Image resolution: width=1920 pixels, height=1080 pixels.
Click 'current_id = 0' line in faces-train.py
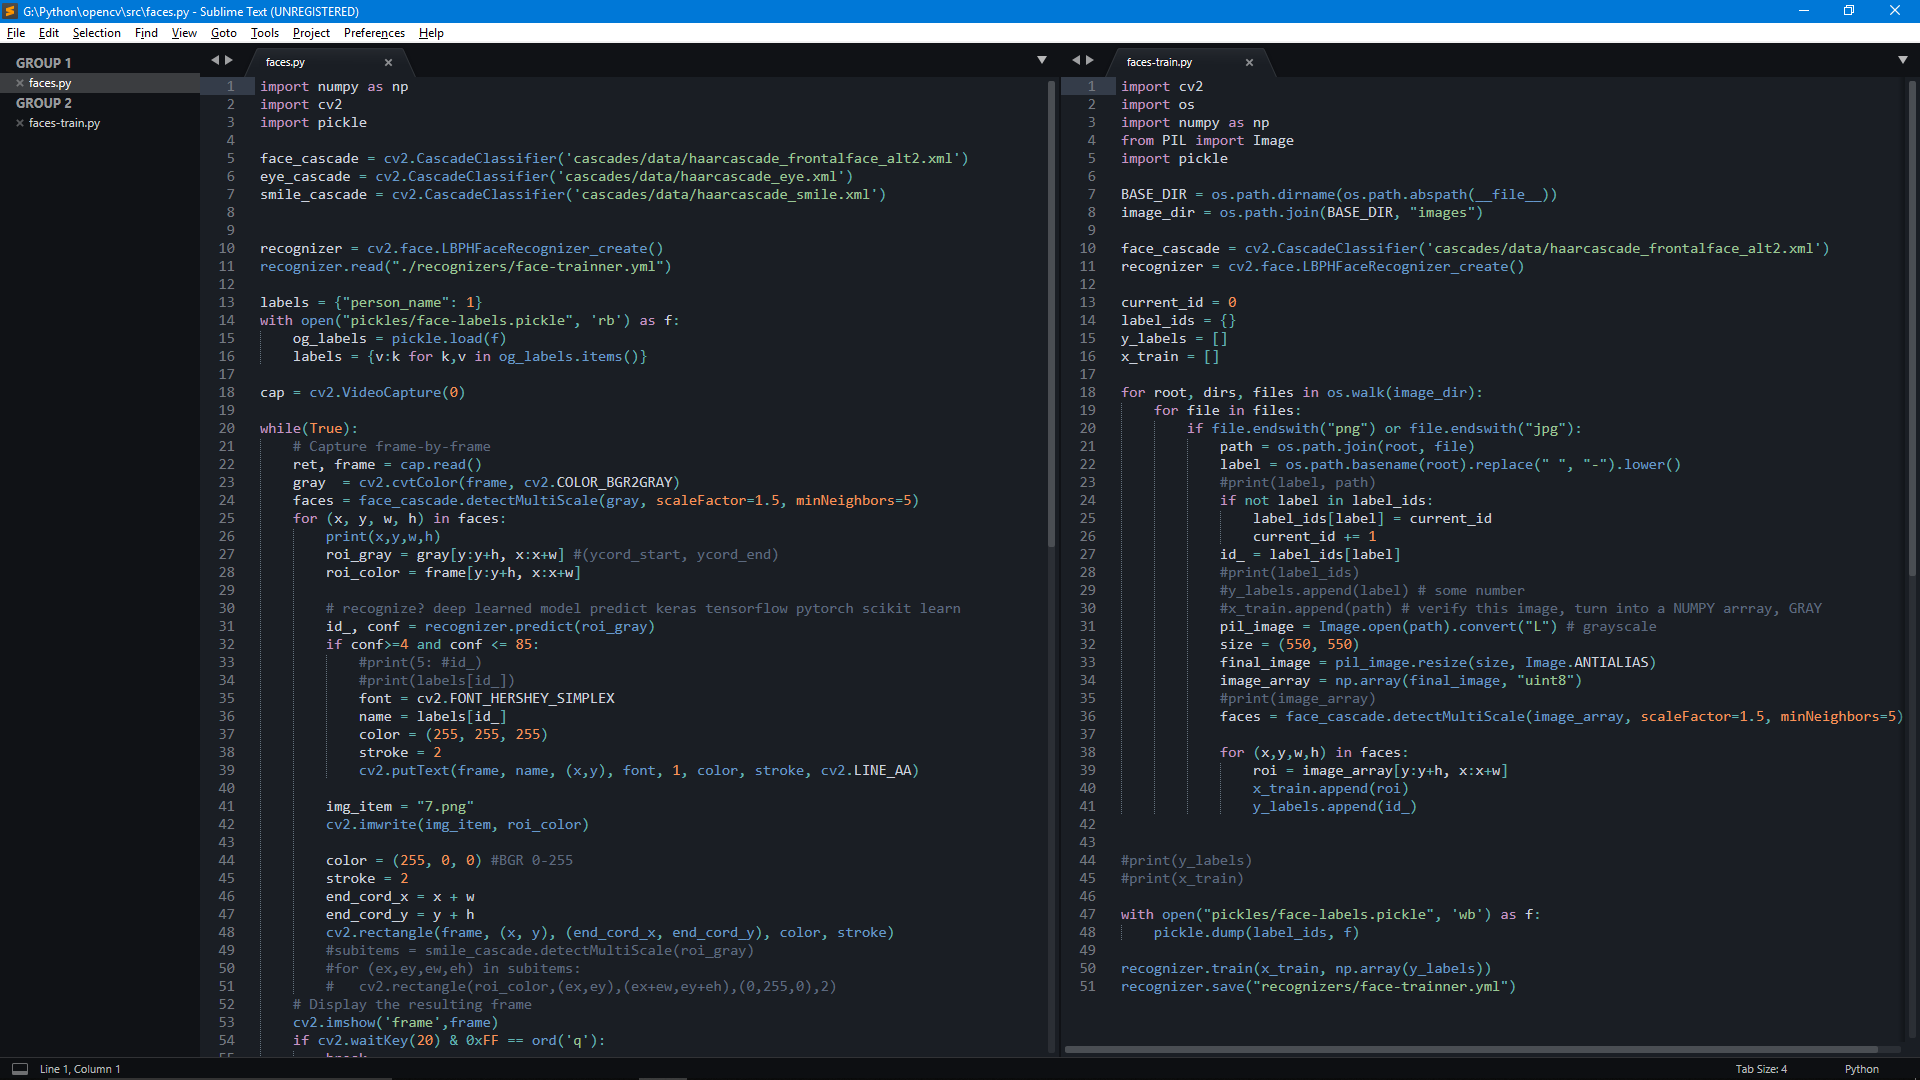tap(1178, 302)
